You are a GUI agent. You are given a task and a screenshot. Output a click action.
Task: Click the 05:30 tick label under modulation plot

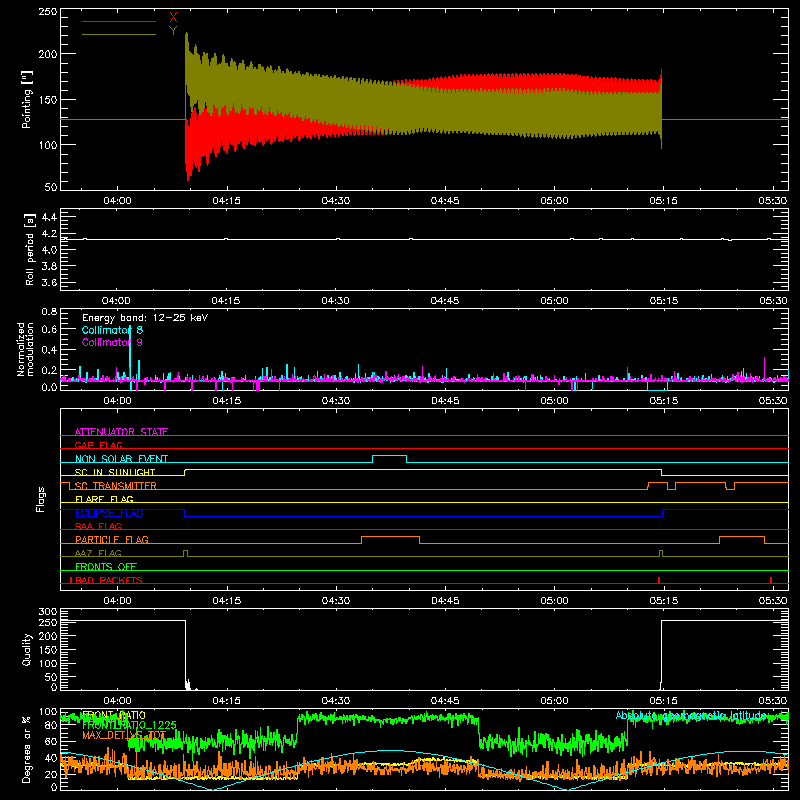(x=773, y=401)
